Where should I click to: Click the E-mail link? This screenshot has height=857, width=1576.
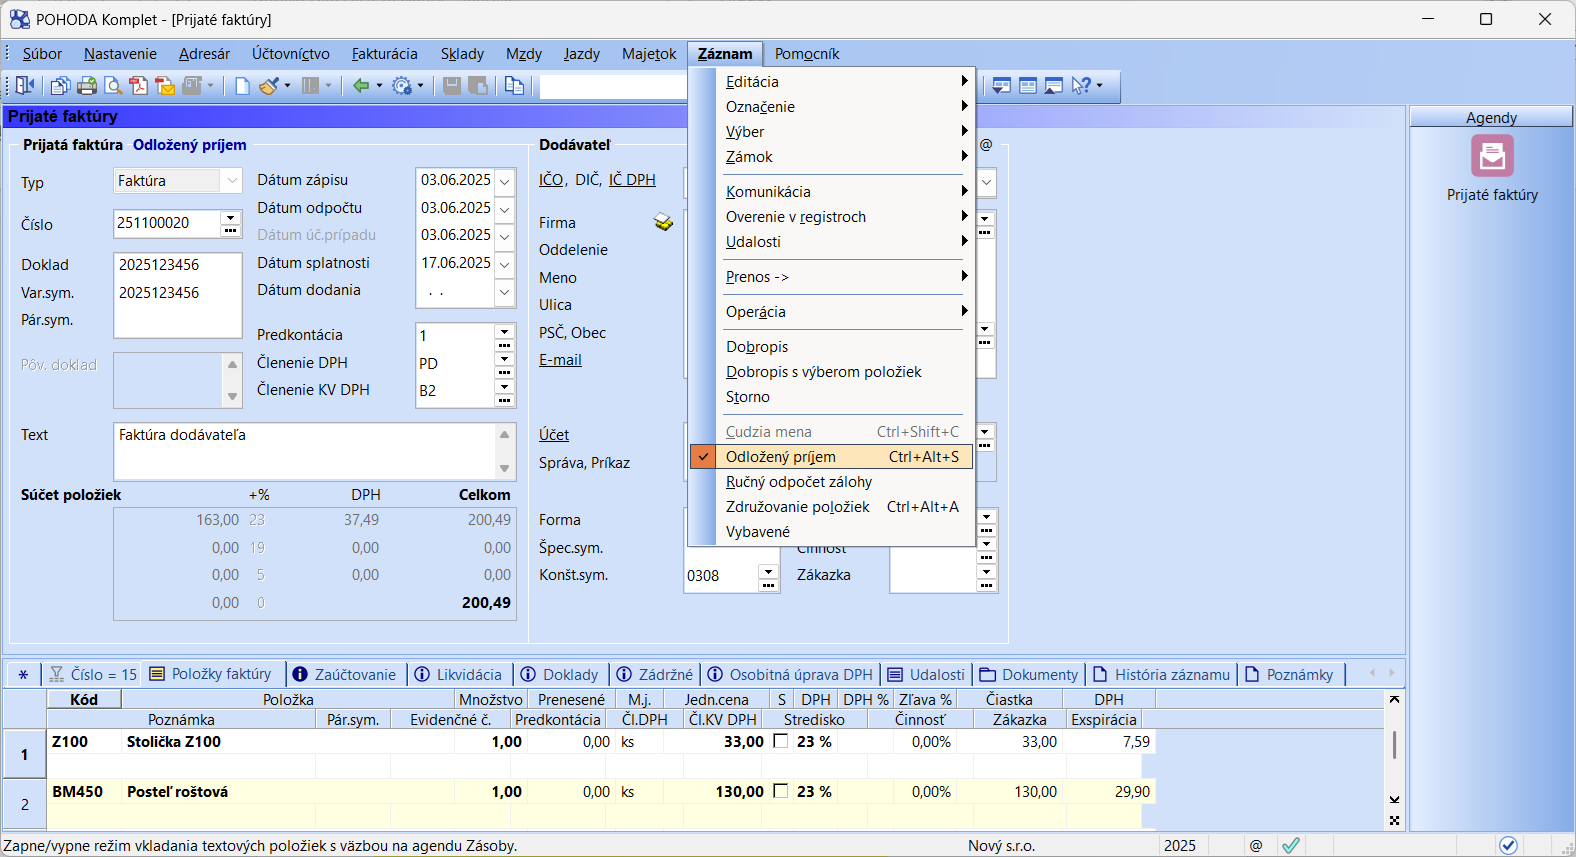pos(560,360)
